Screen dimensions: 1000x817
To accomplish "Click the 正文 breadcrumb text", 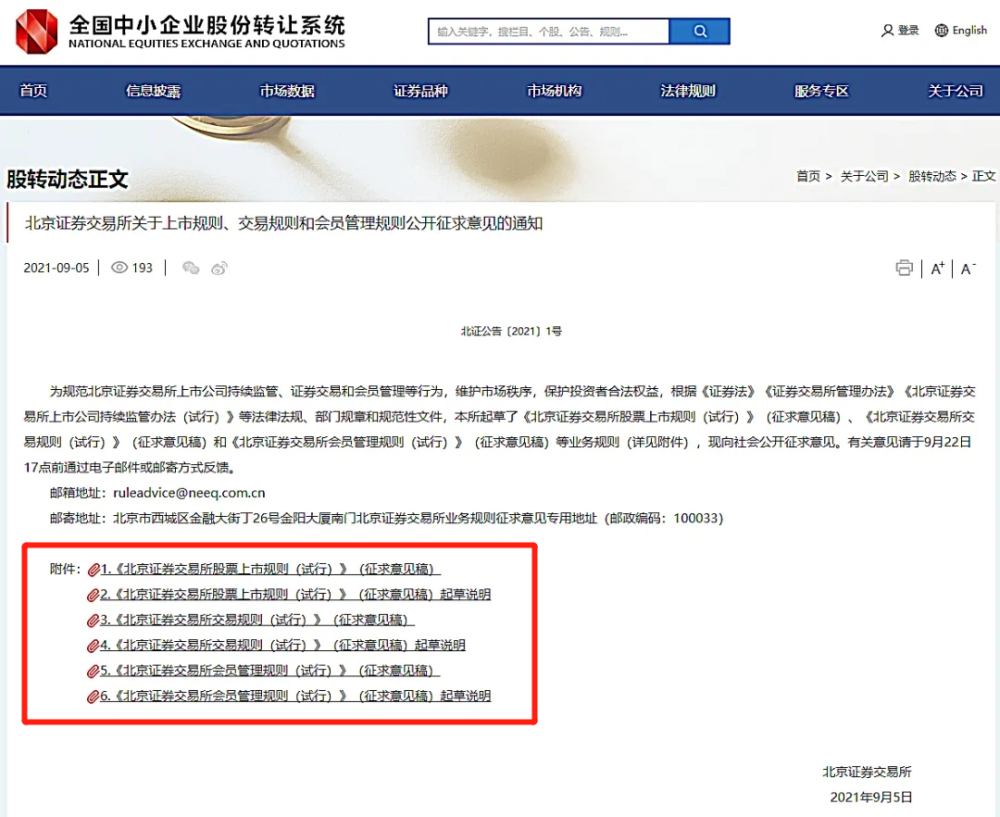I will (x=983, y=176).
